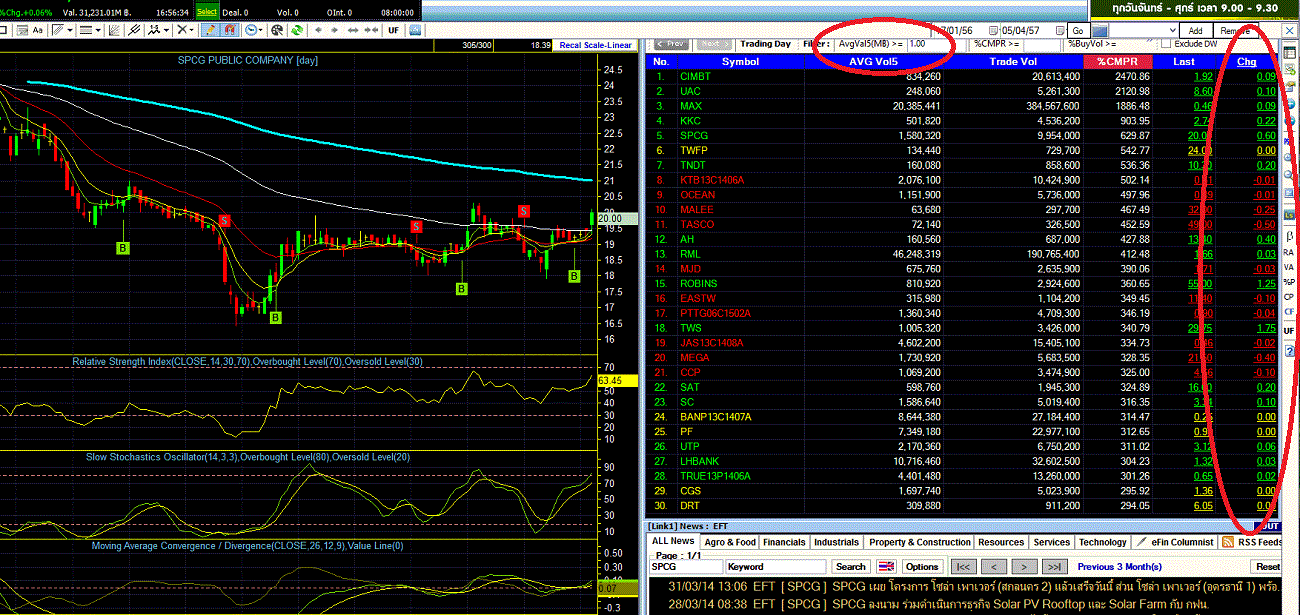Expand the X delete drawings dropdown
The height and width of the screenshot is (615, 1300).
(192, 30)
